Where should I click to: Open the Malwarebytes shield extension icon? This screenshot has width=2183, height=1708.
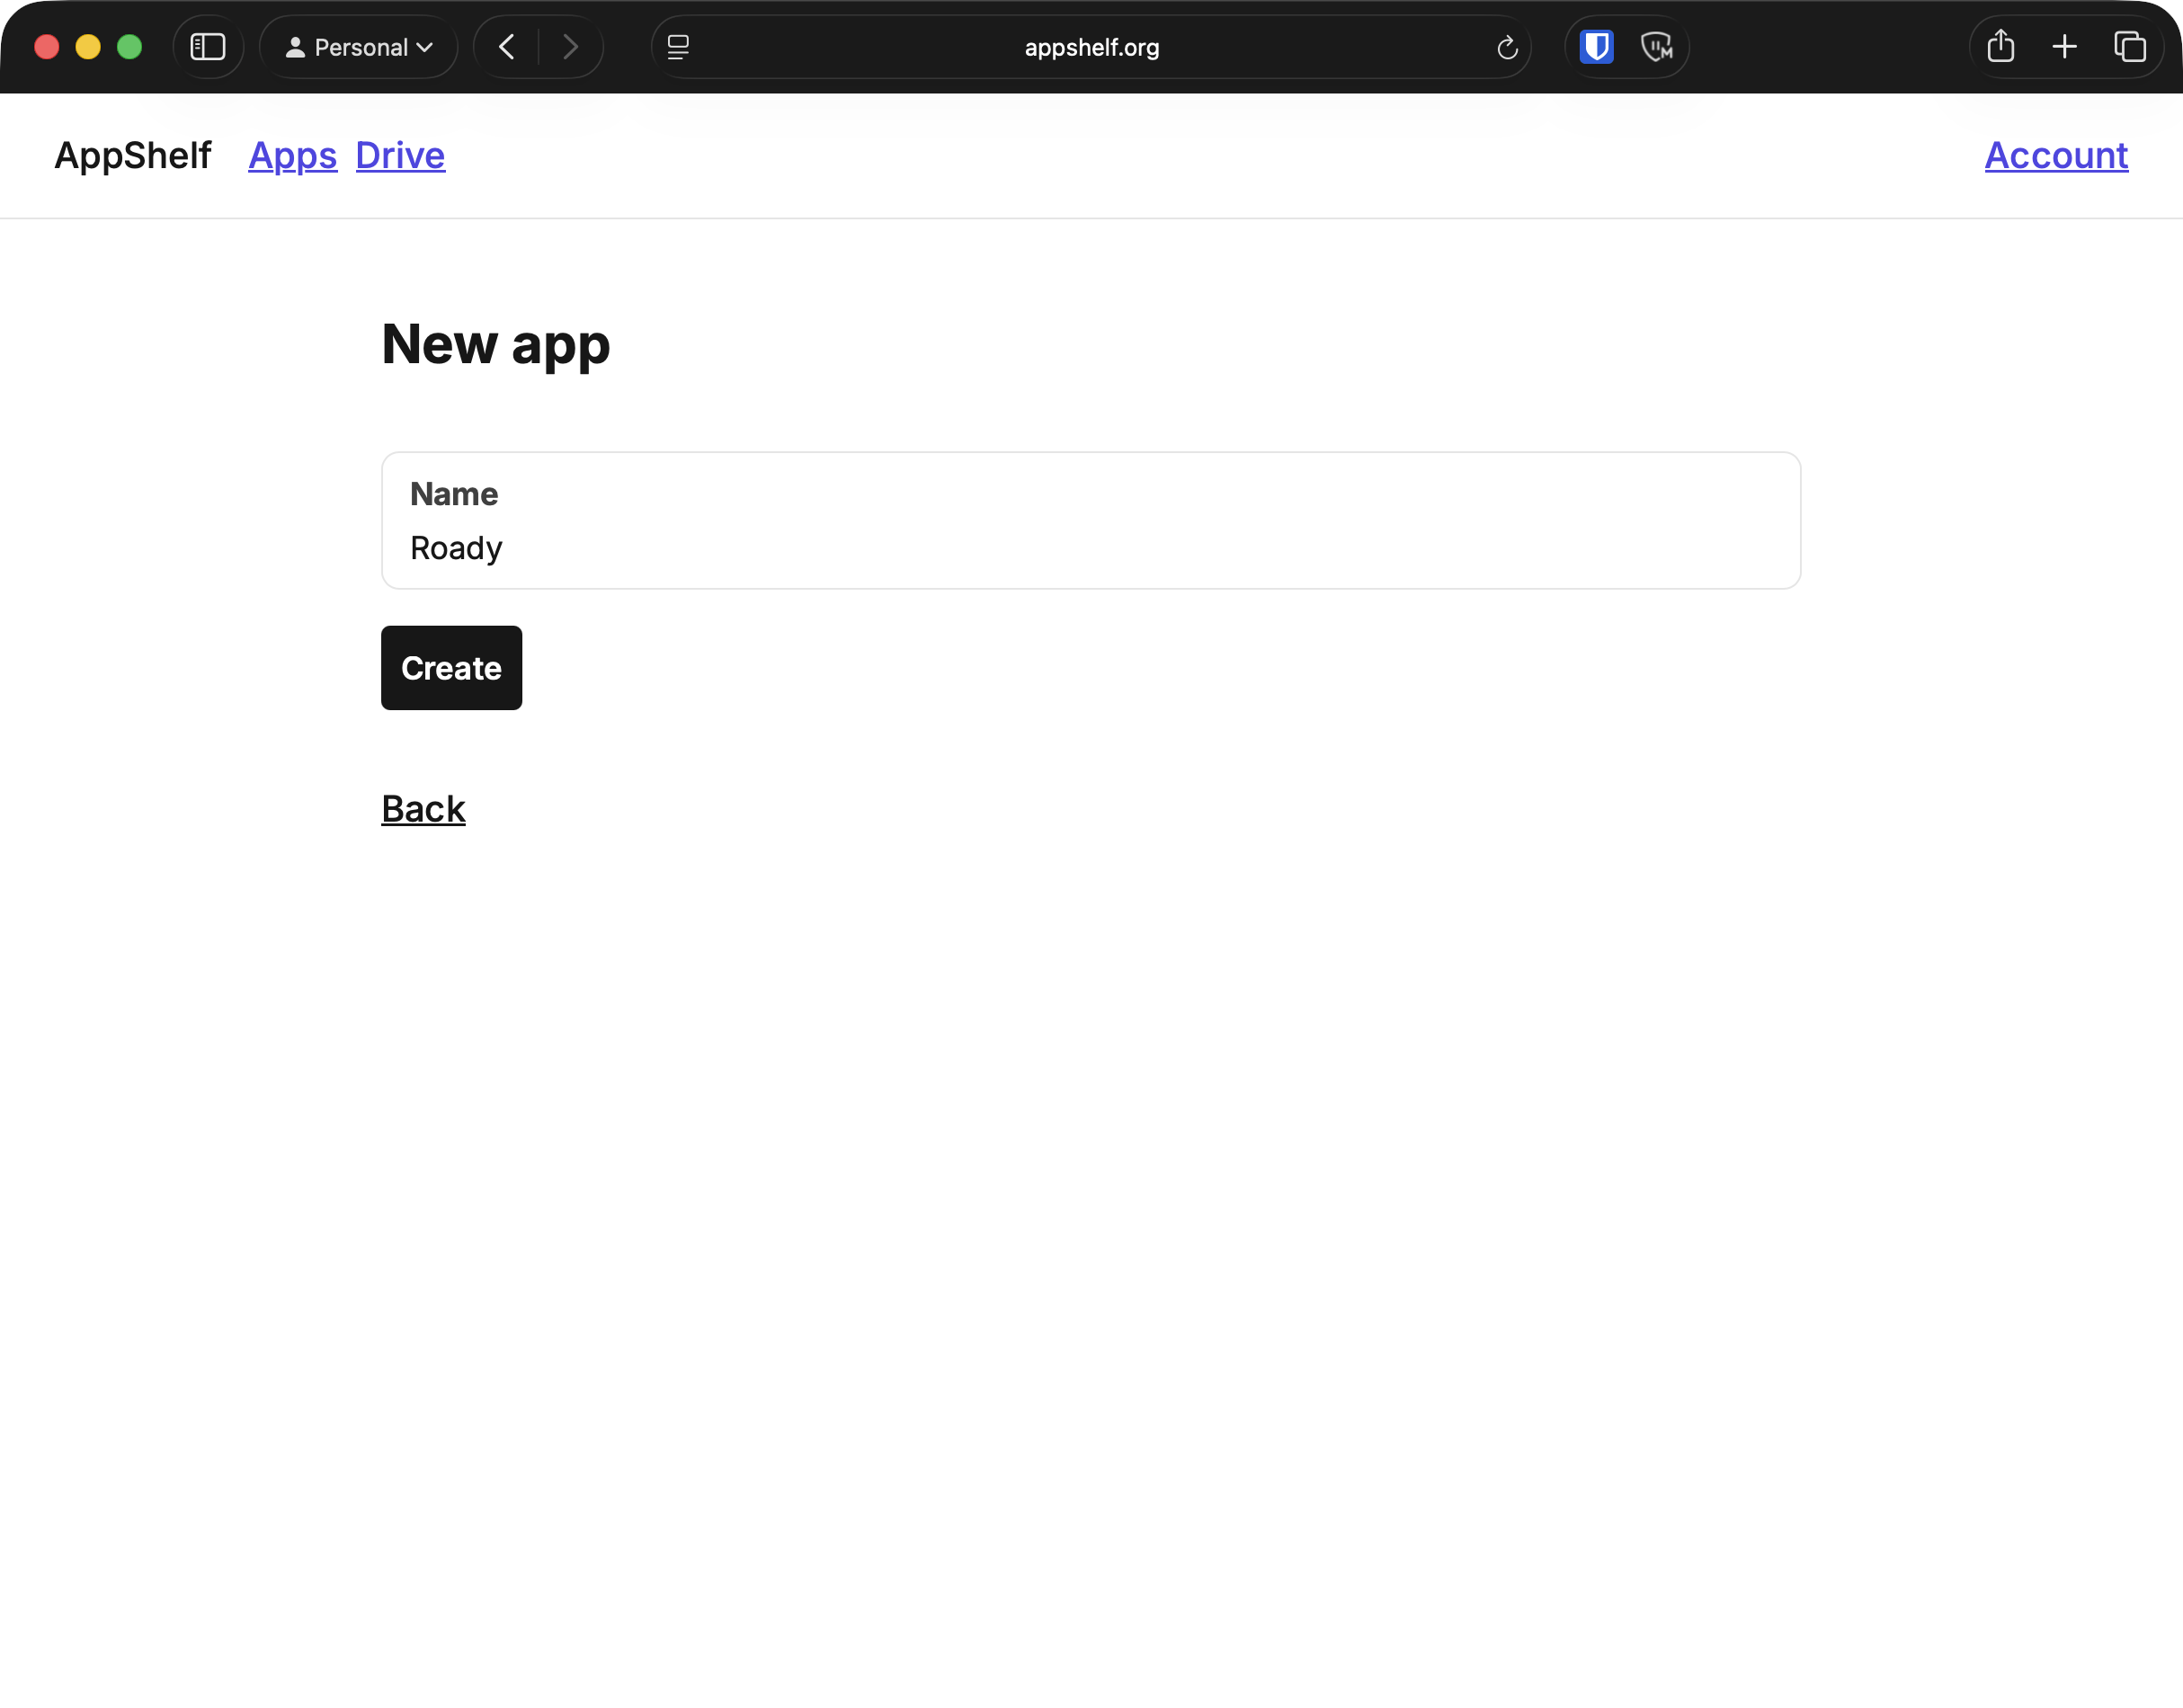(1657, 47)
